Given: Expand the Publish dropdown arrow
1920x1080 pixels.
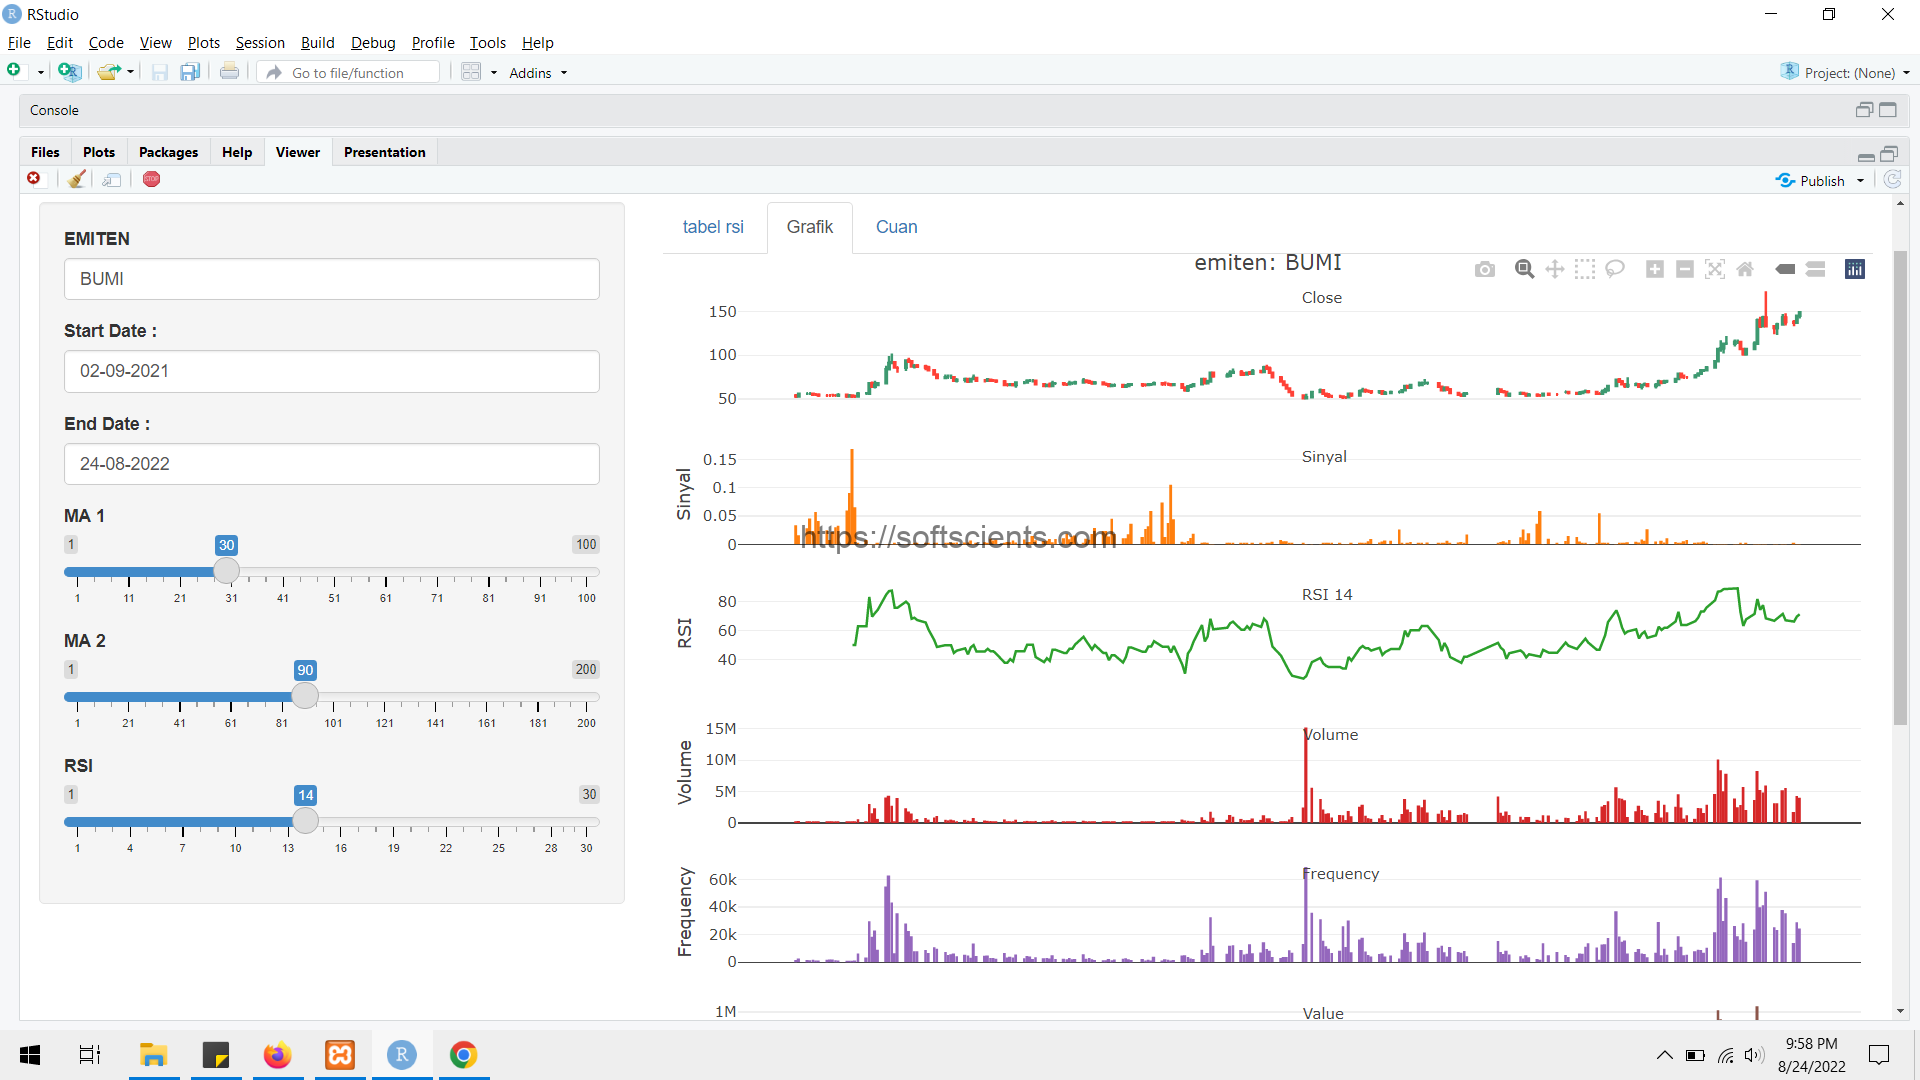Looking at the screenshot, I should (x=1860, y=181).
